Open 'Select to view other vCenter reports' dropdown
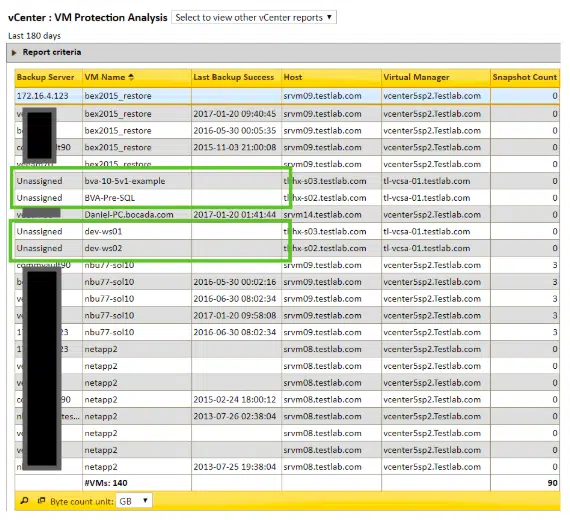Viewport: 570px width, 520px height. pyautogui.click(x=254, y=17)
